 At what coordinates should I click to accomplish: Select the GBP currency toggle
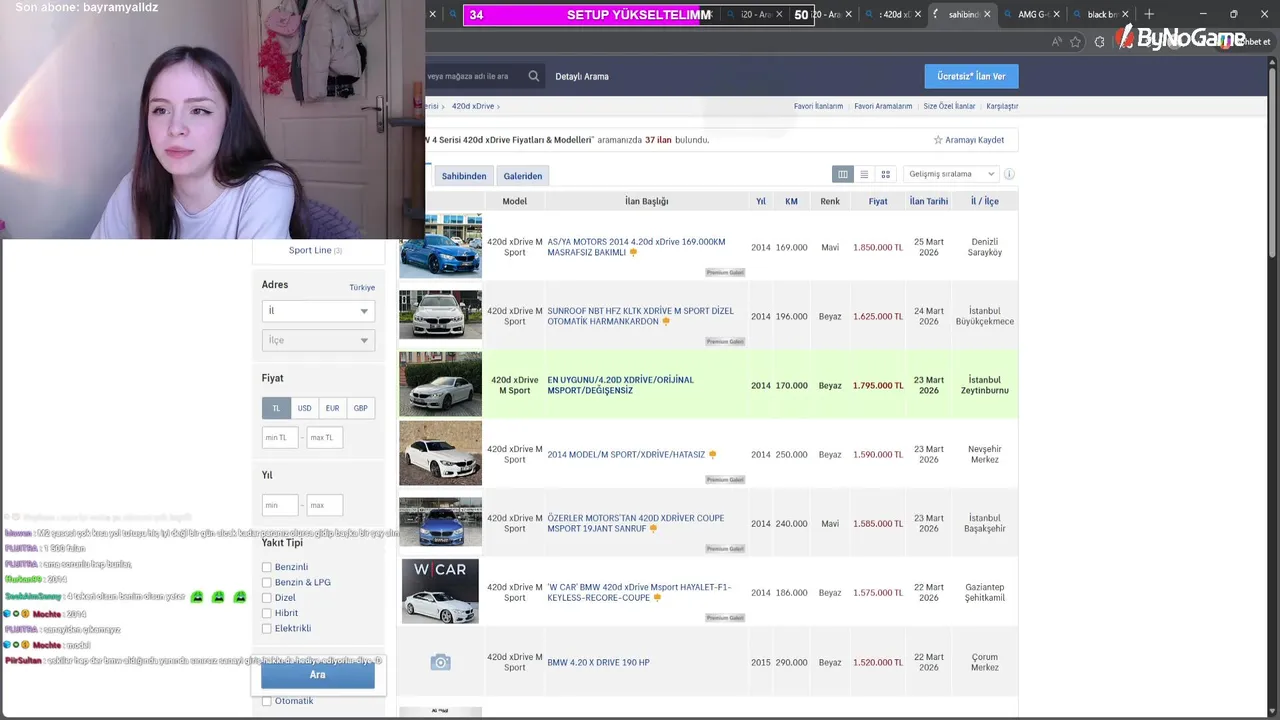pyautogui.click(x=360, y=408)
